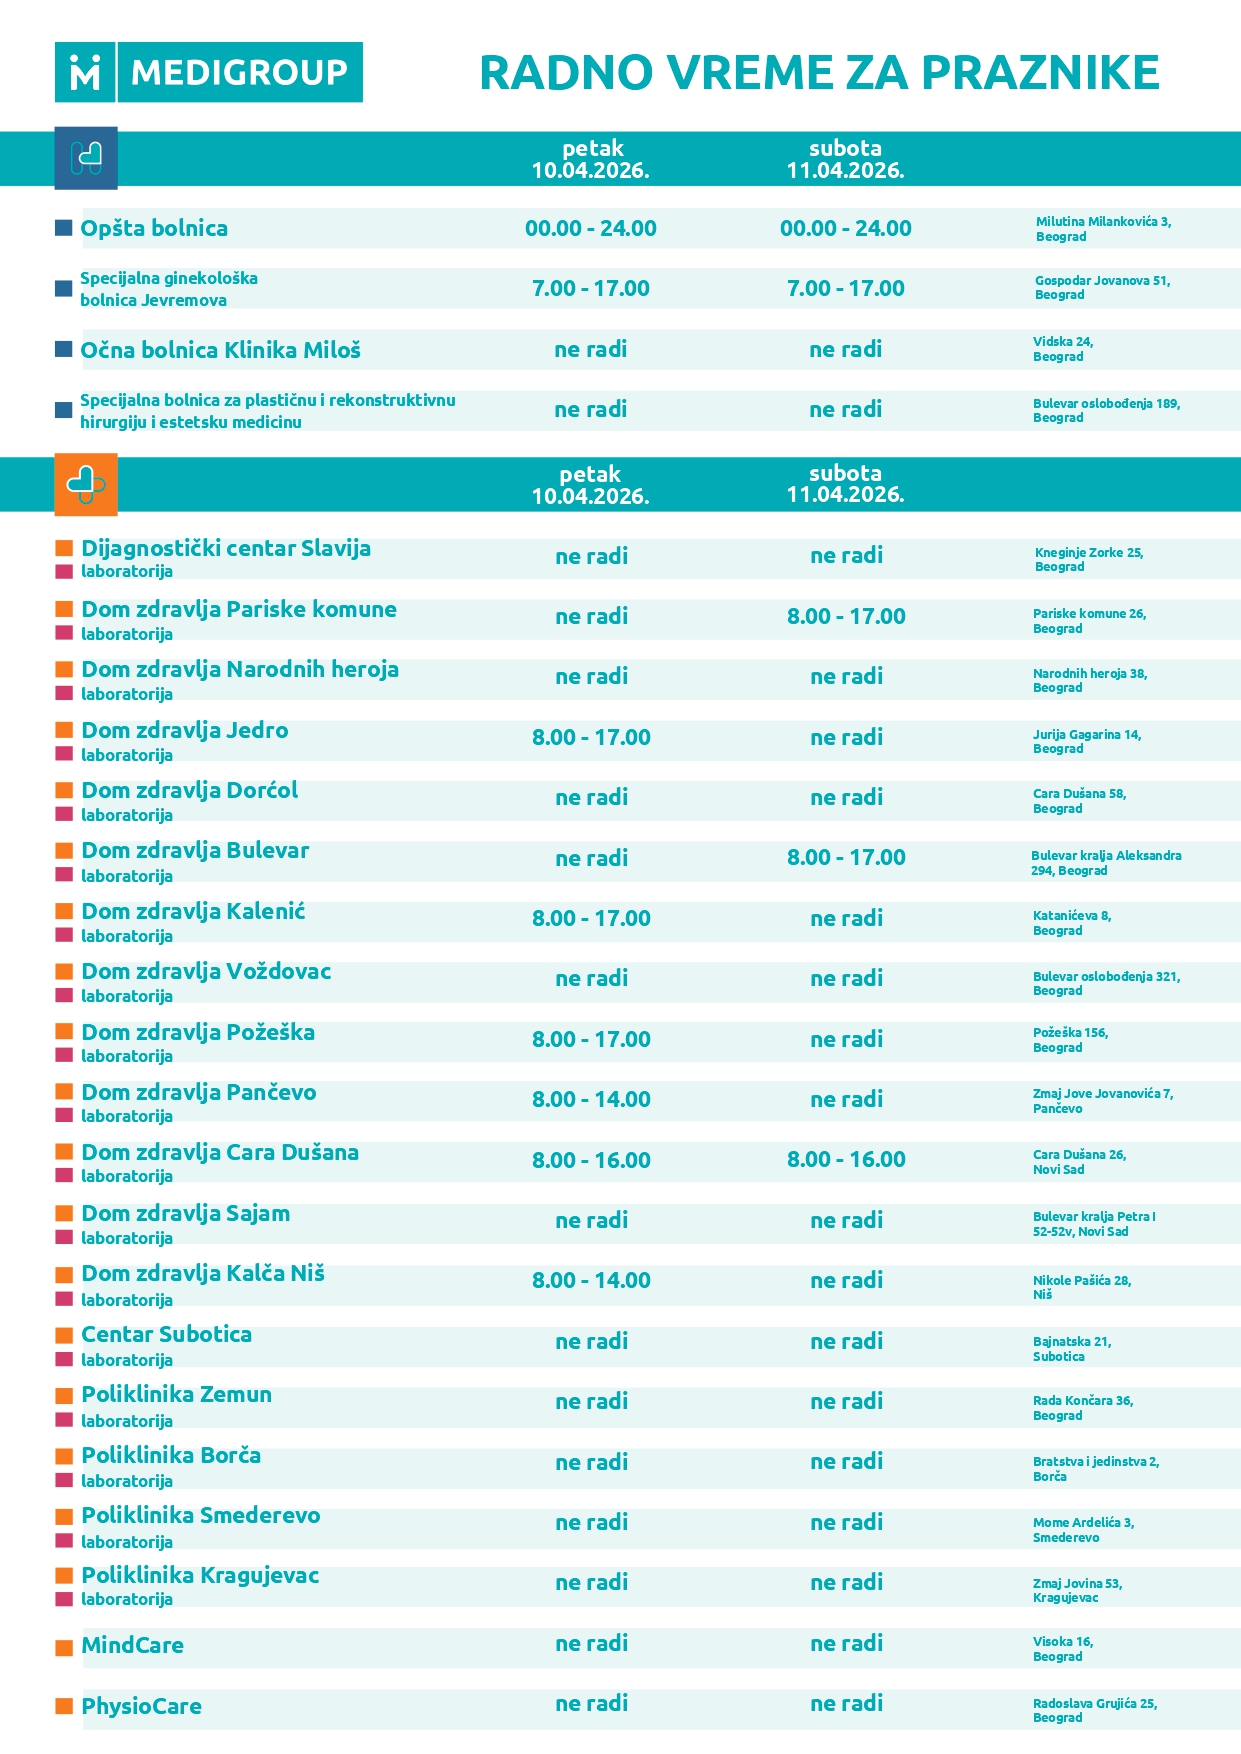
Task: Click subota 11.04.2026. header in health centers section
Action: coord(846,484)
